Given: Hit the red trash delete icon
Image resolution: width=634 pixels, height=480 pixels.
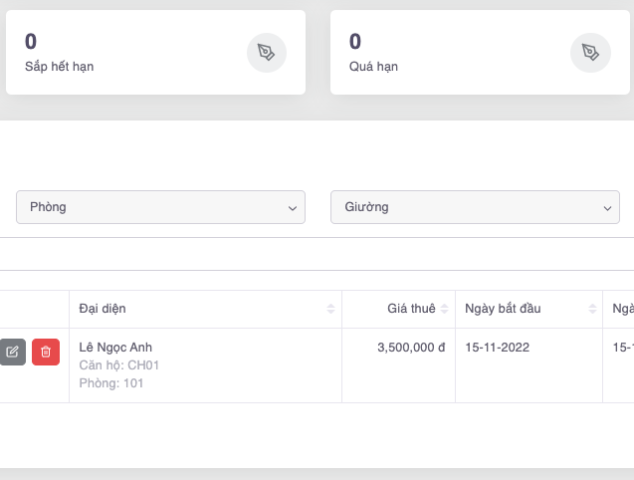Looking at the screenshot, I should (x=45, y=352).
